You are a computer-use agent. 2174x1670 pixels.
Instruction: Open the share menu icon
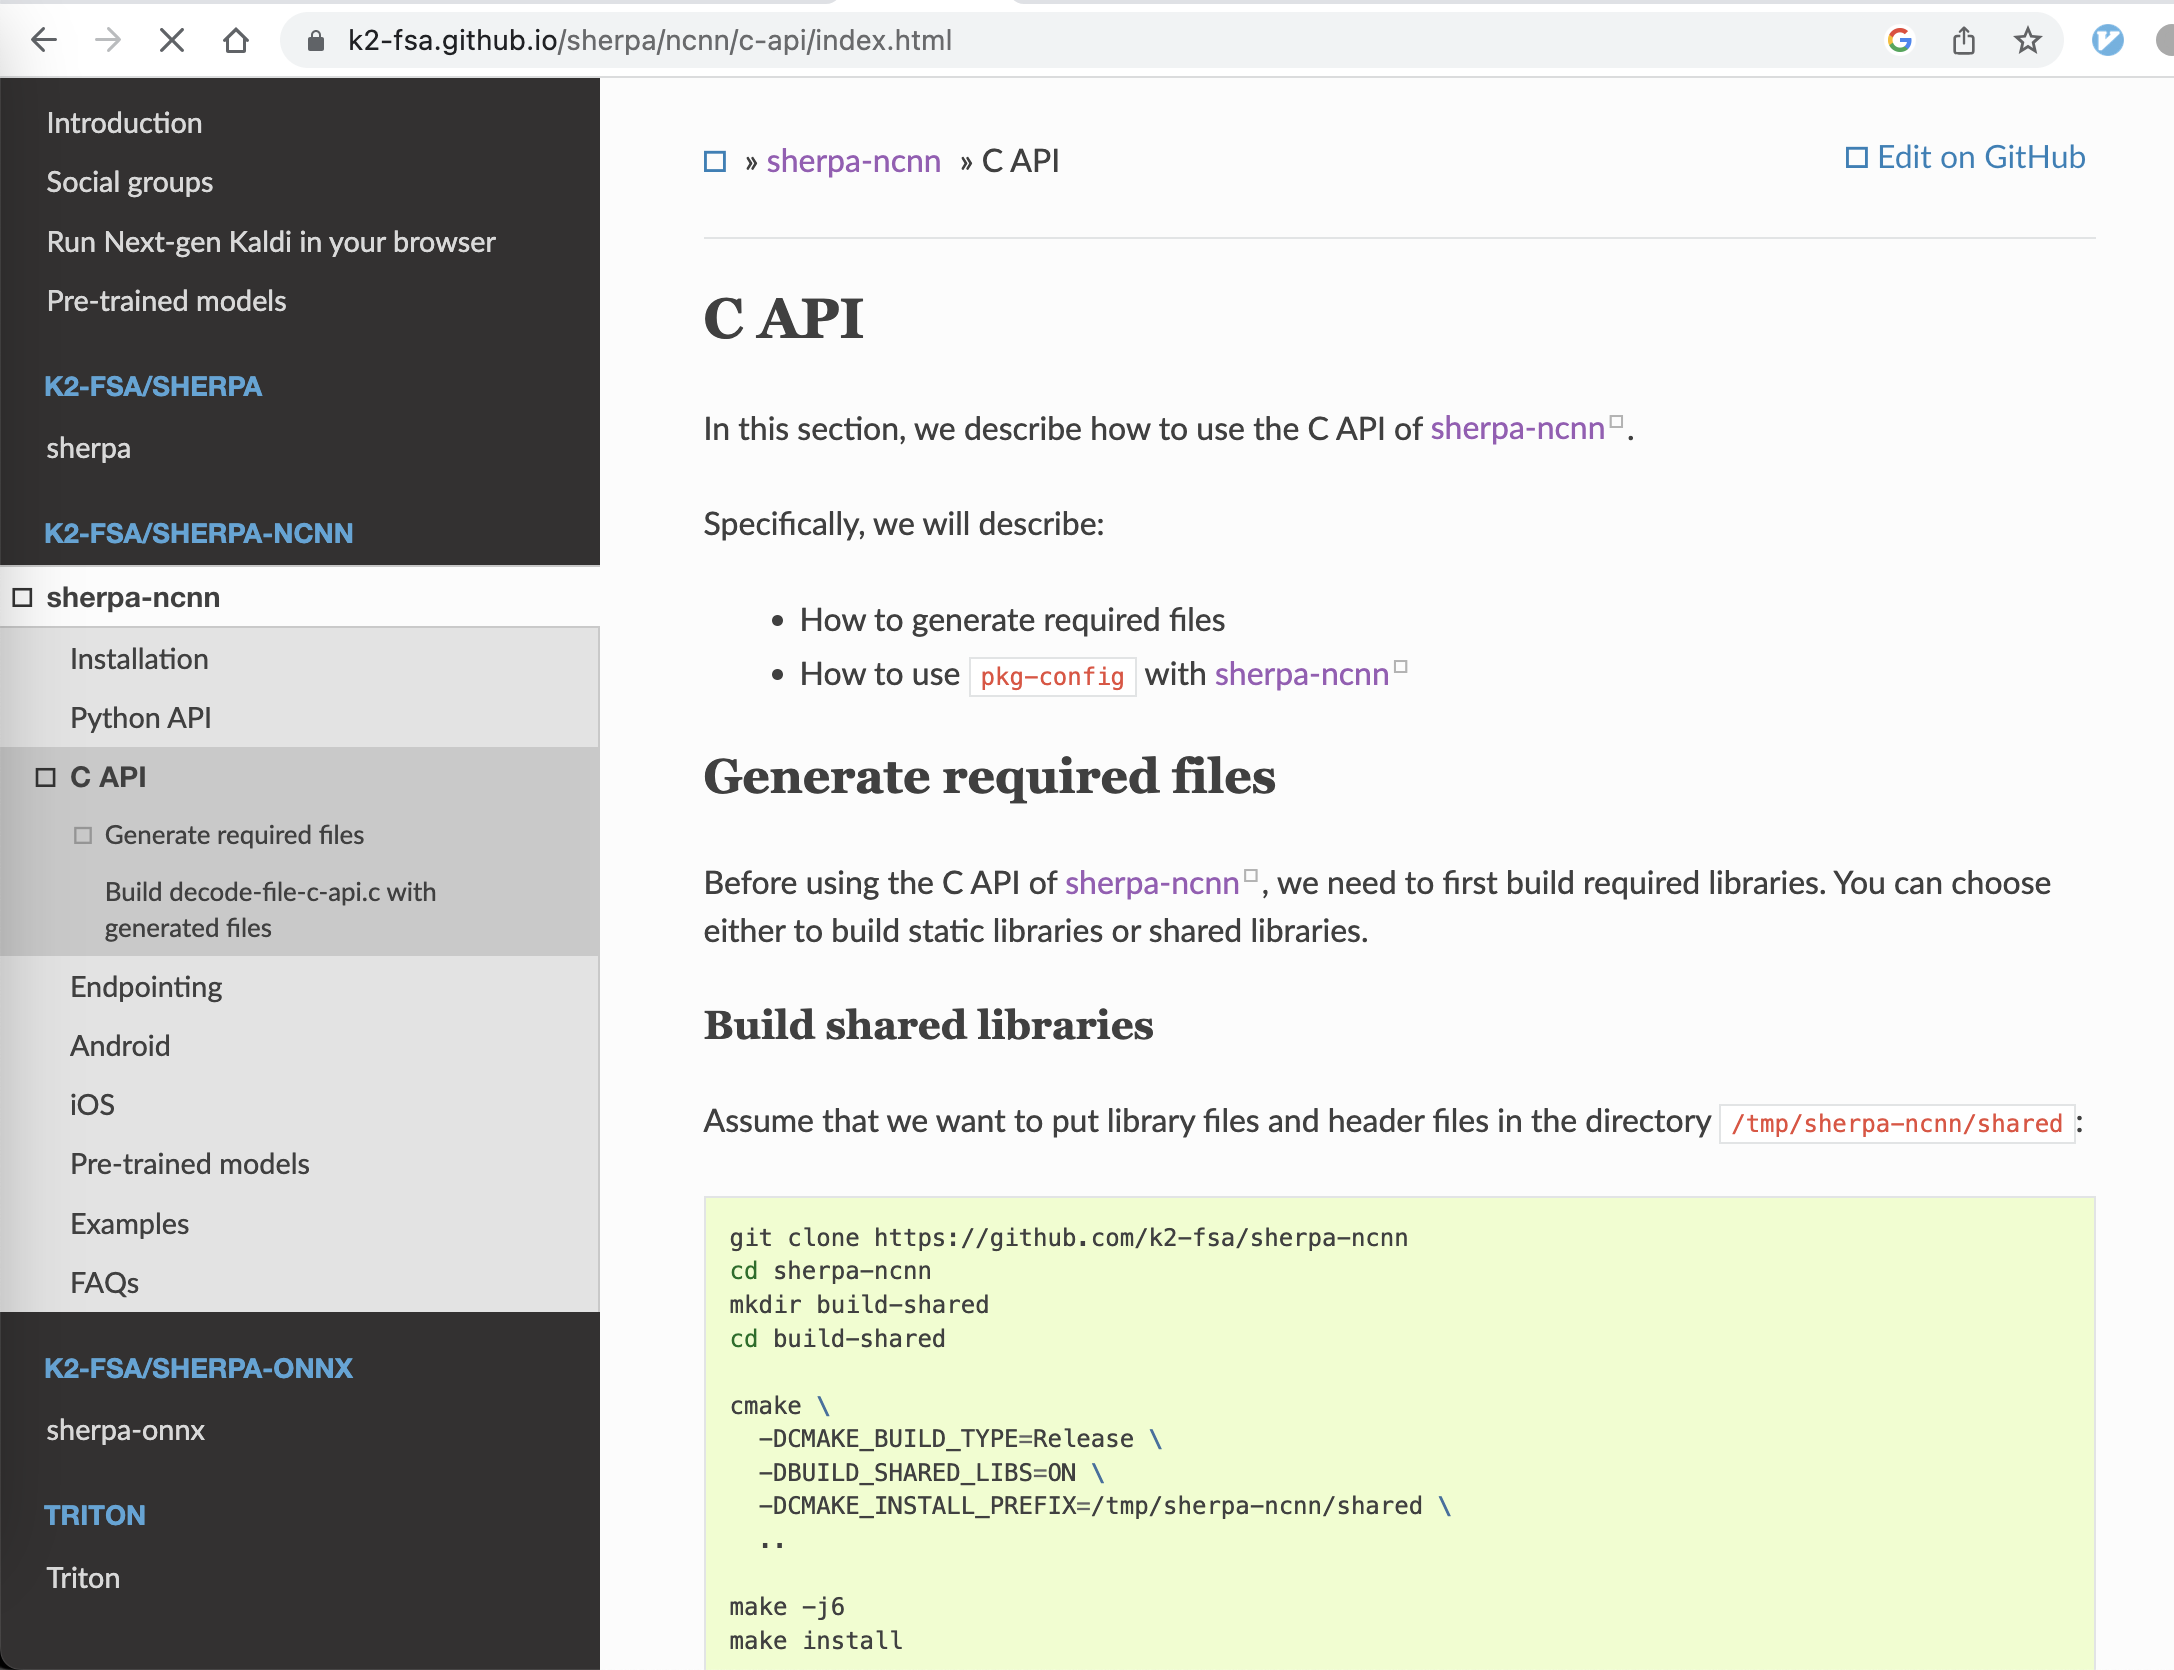(x=1963, y=40)
